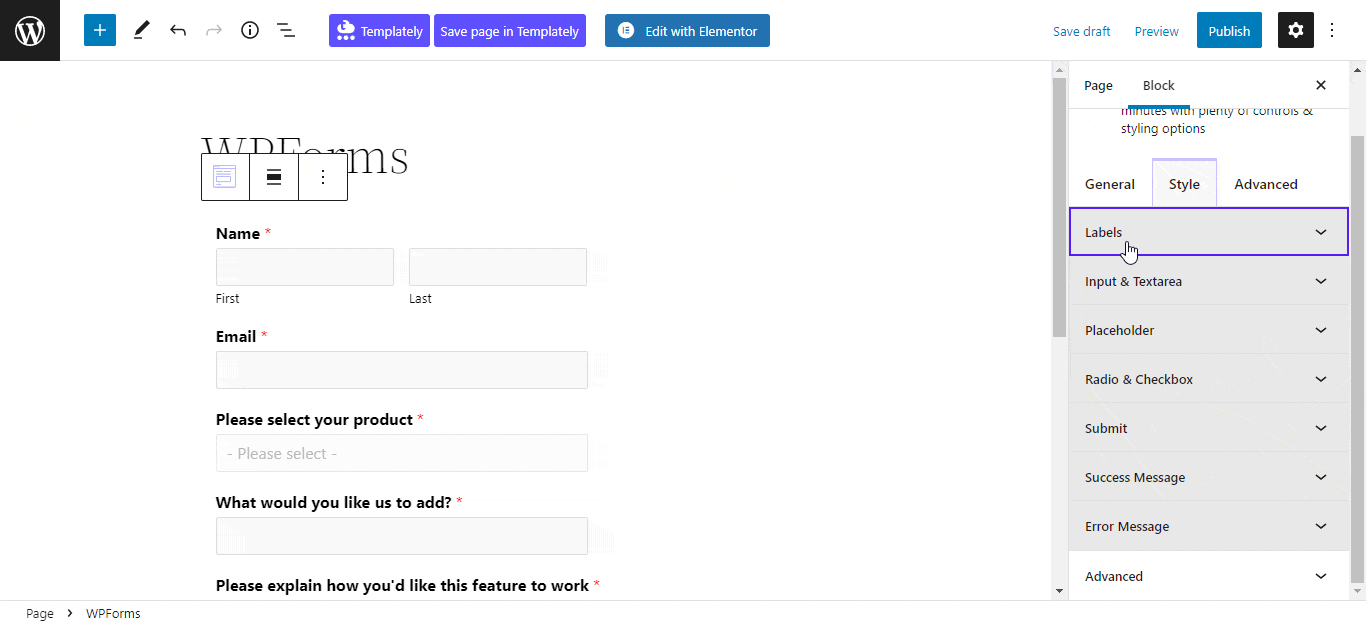The width and height of the screenshot is (1366, 625).
Task: Switch to the Page sidebar tab
Action: point(1098,85)
